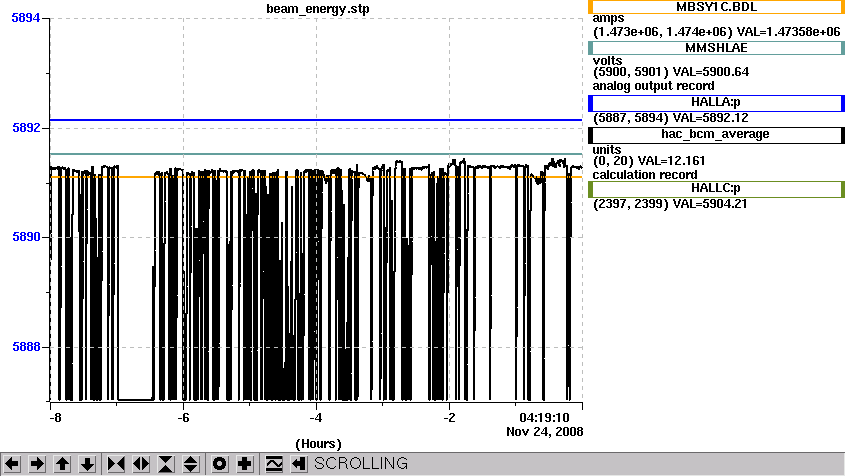Screen dimensions: 845x476
Task: Click the VAL=5904.21 value for HALLC:p
Action: coord(710,204)
